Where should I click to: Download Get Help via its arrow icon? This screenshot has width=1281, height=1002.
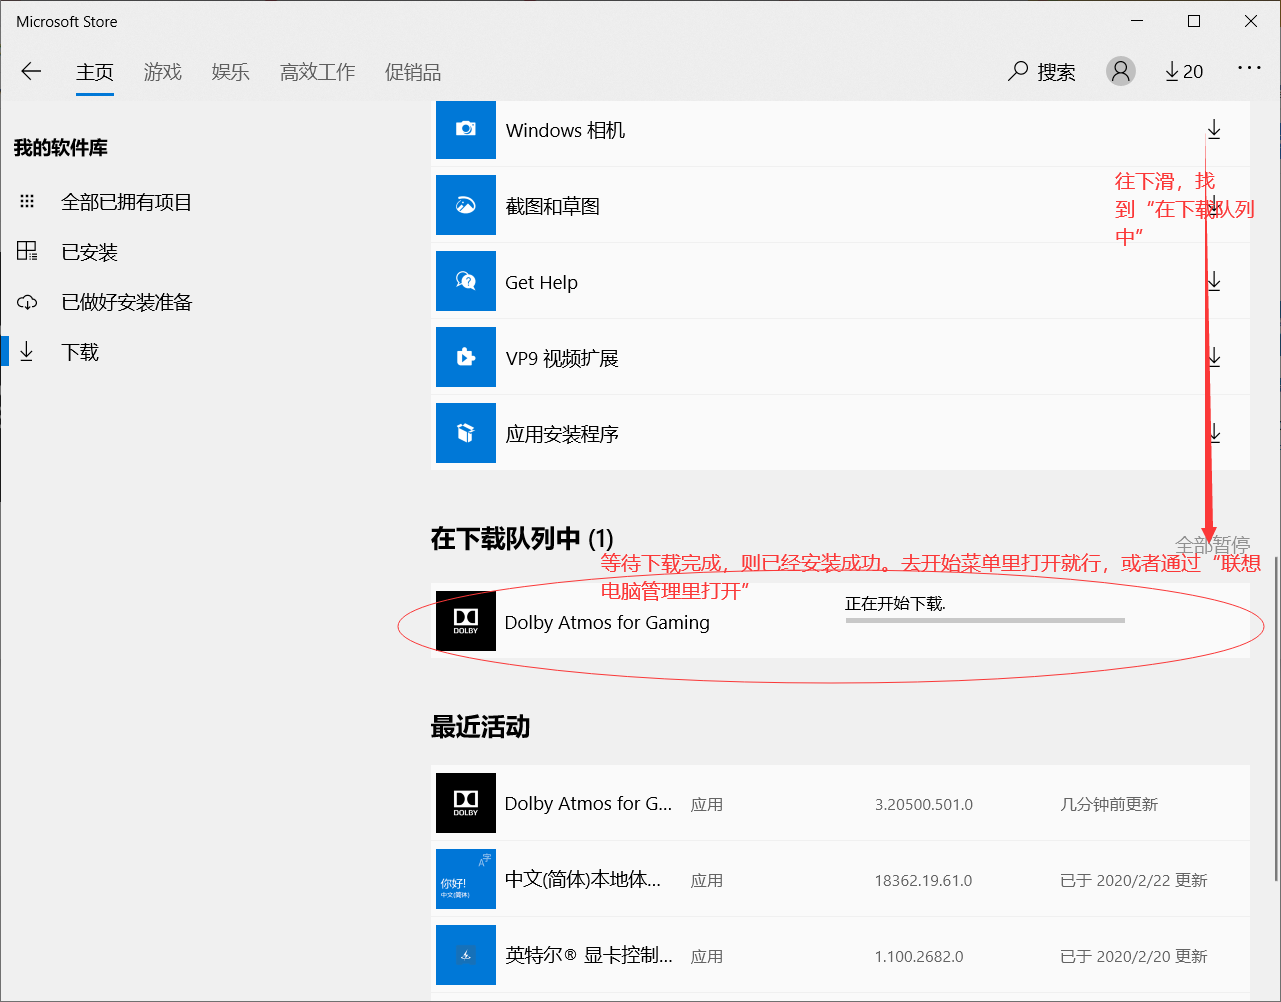[x=1214, y=282]
